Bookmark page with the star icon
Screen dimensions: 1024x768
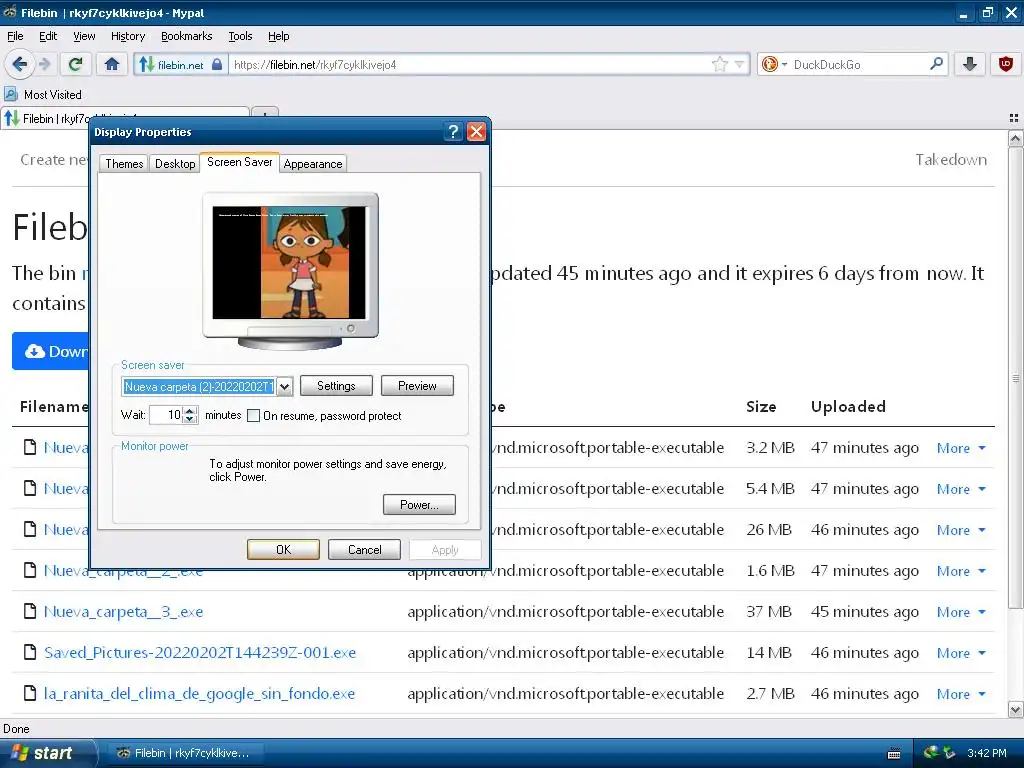(x=719, y=65)
